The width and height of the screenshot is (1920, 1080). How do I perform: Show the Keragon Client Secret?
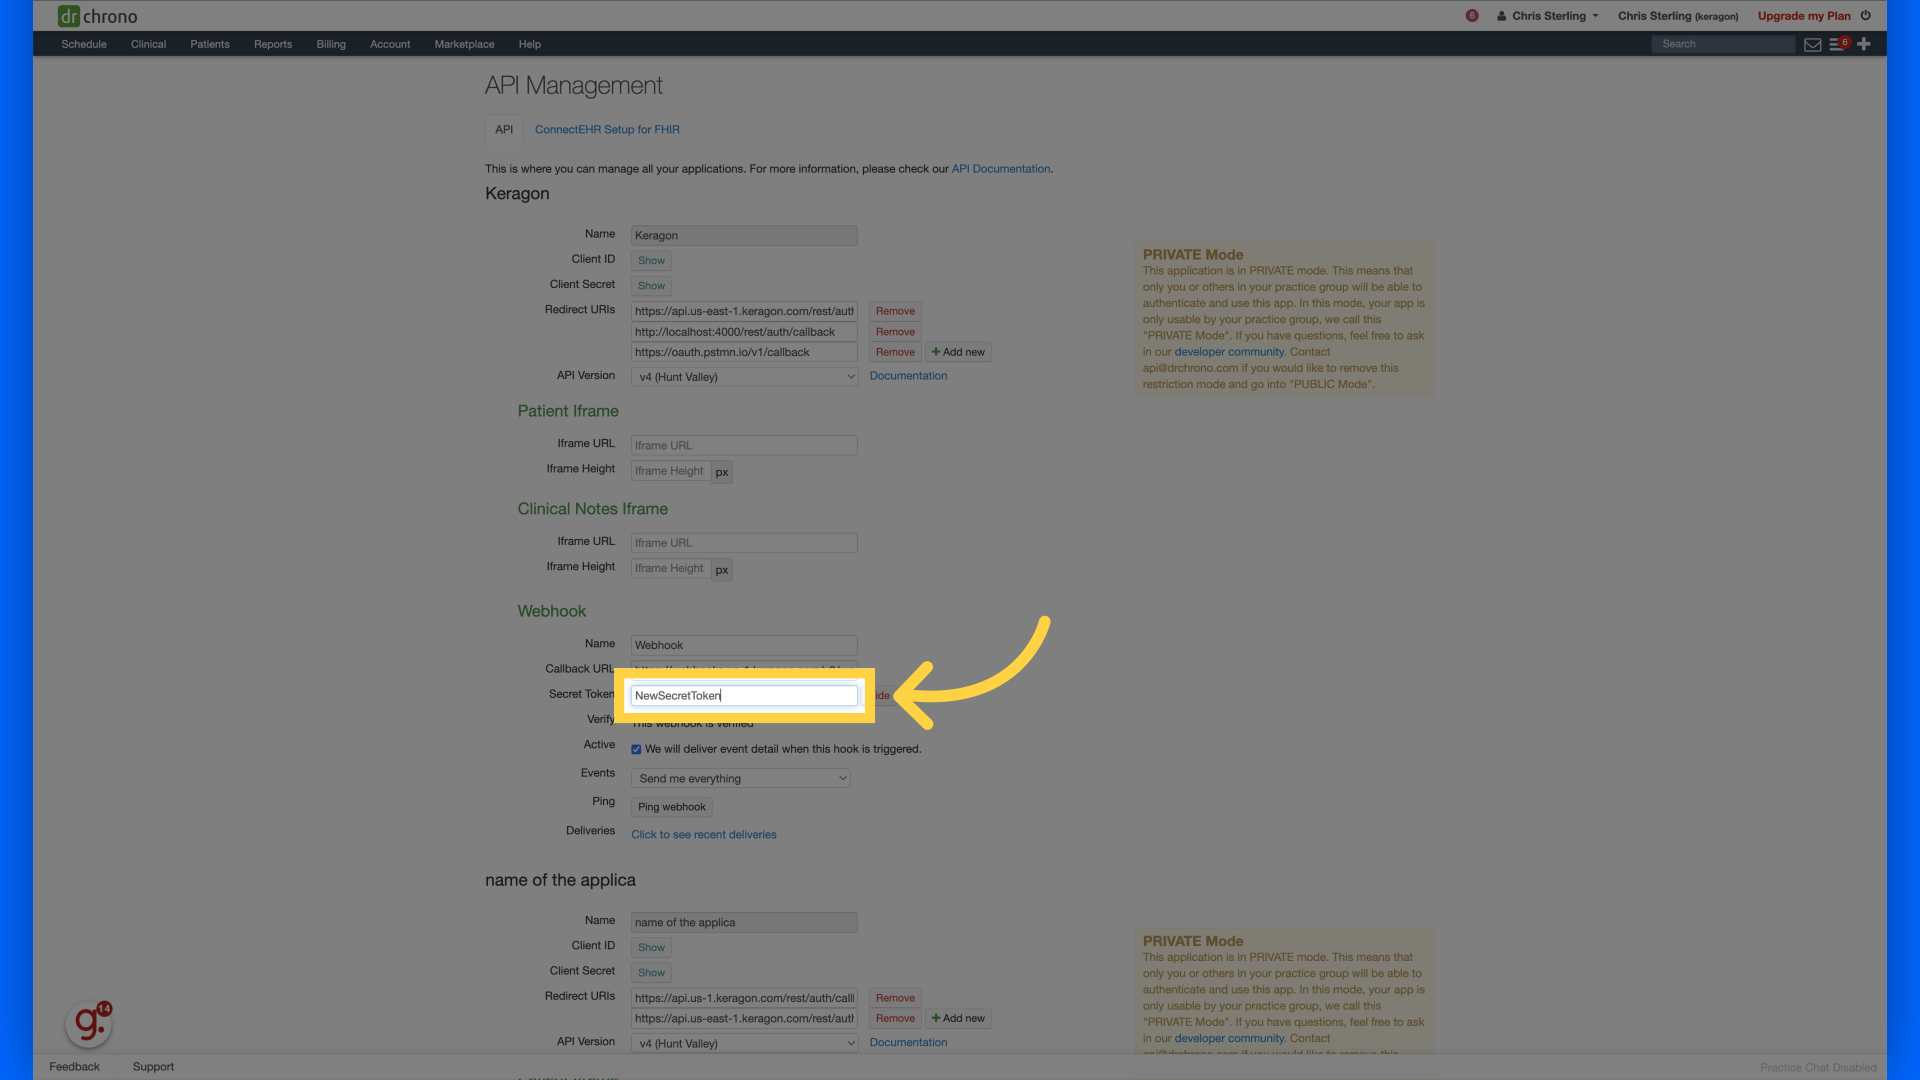[651, 285]
